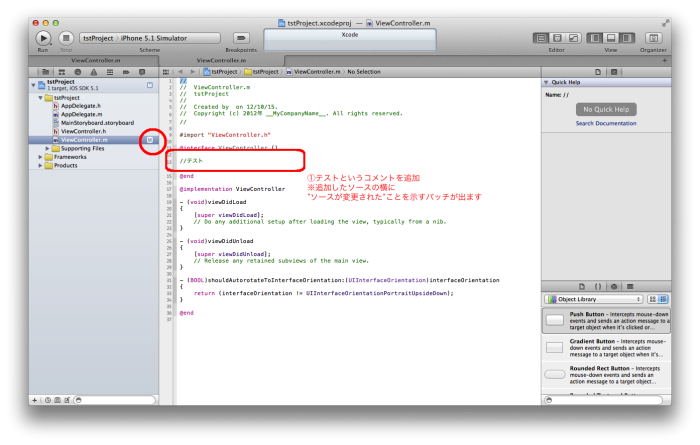
Task: Show the Media library
Action: (x=630, y=287)
